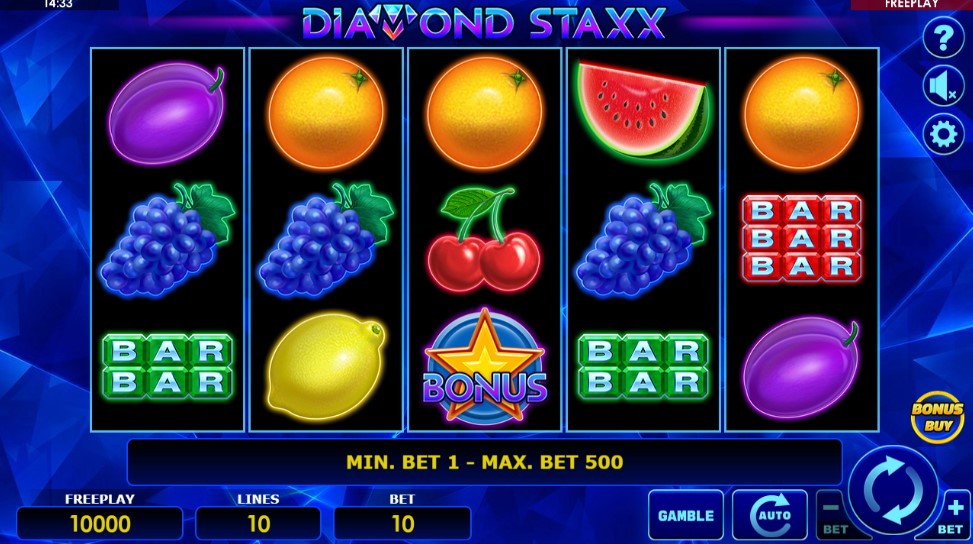The image size is (973, 544).
Task: Open the help question mark icon
Action: click(943, 38)
